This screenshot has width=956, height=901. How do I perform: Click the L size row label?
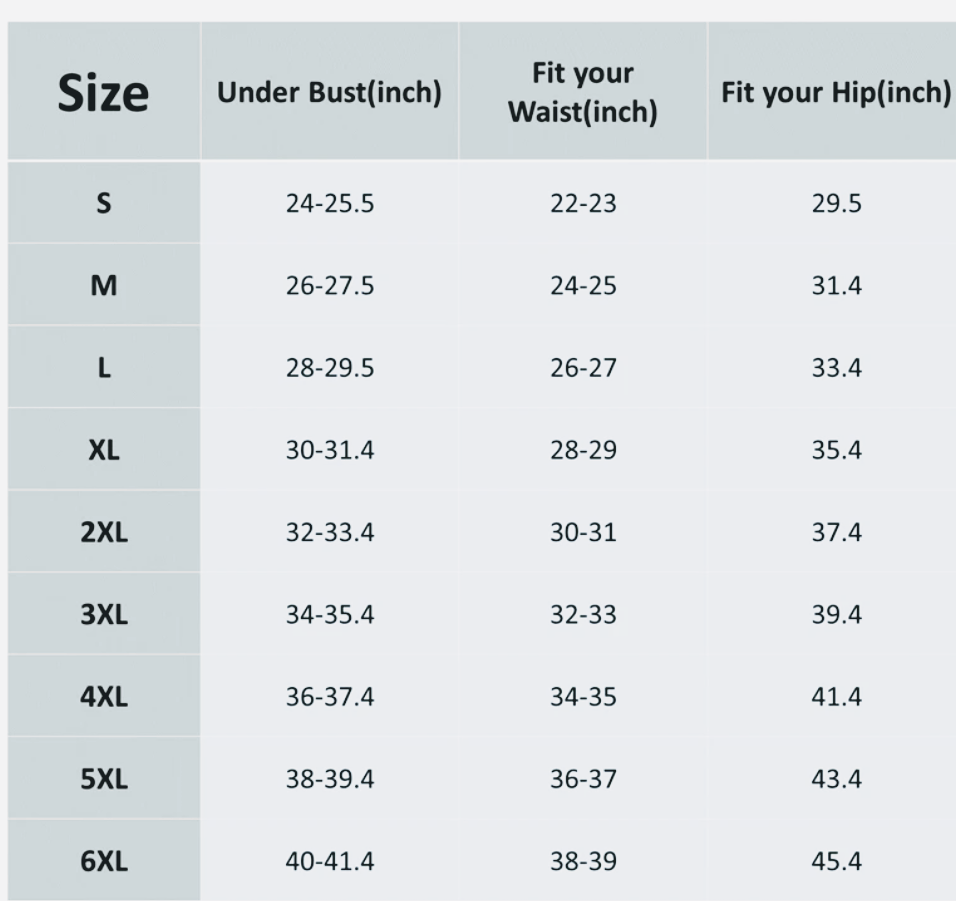coord(104,368)
